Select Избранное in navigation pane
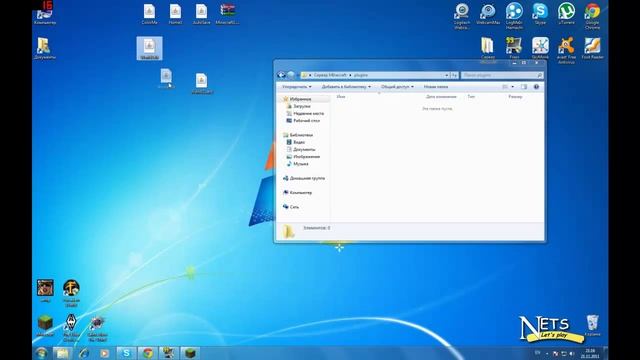The height and width of the screenshot is (360, 640). [x=300, y=99]
